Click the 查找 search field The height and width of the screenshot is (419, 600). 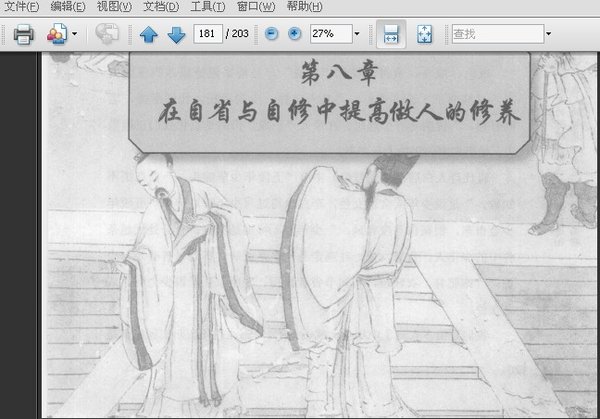click(x=497, y=34)
